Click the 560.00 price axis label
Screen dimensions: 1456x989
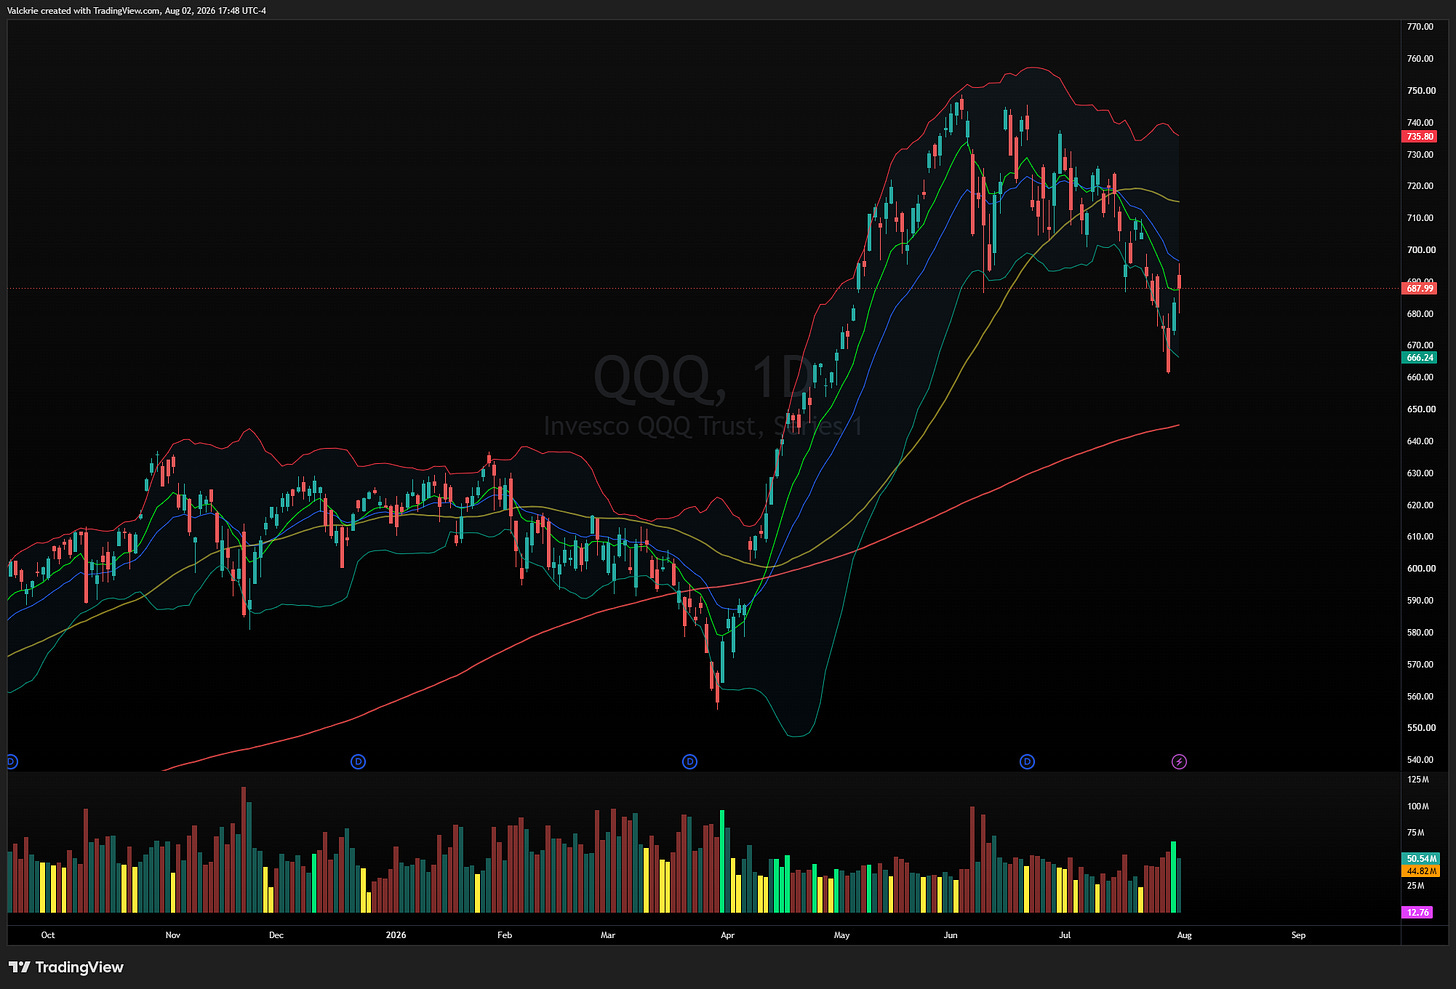click(1421, 697)
